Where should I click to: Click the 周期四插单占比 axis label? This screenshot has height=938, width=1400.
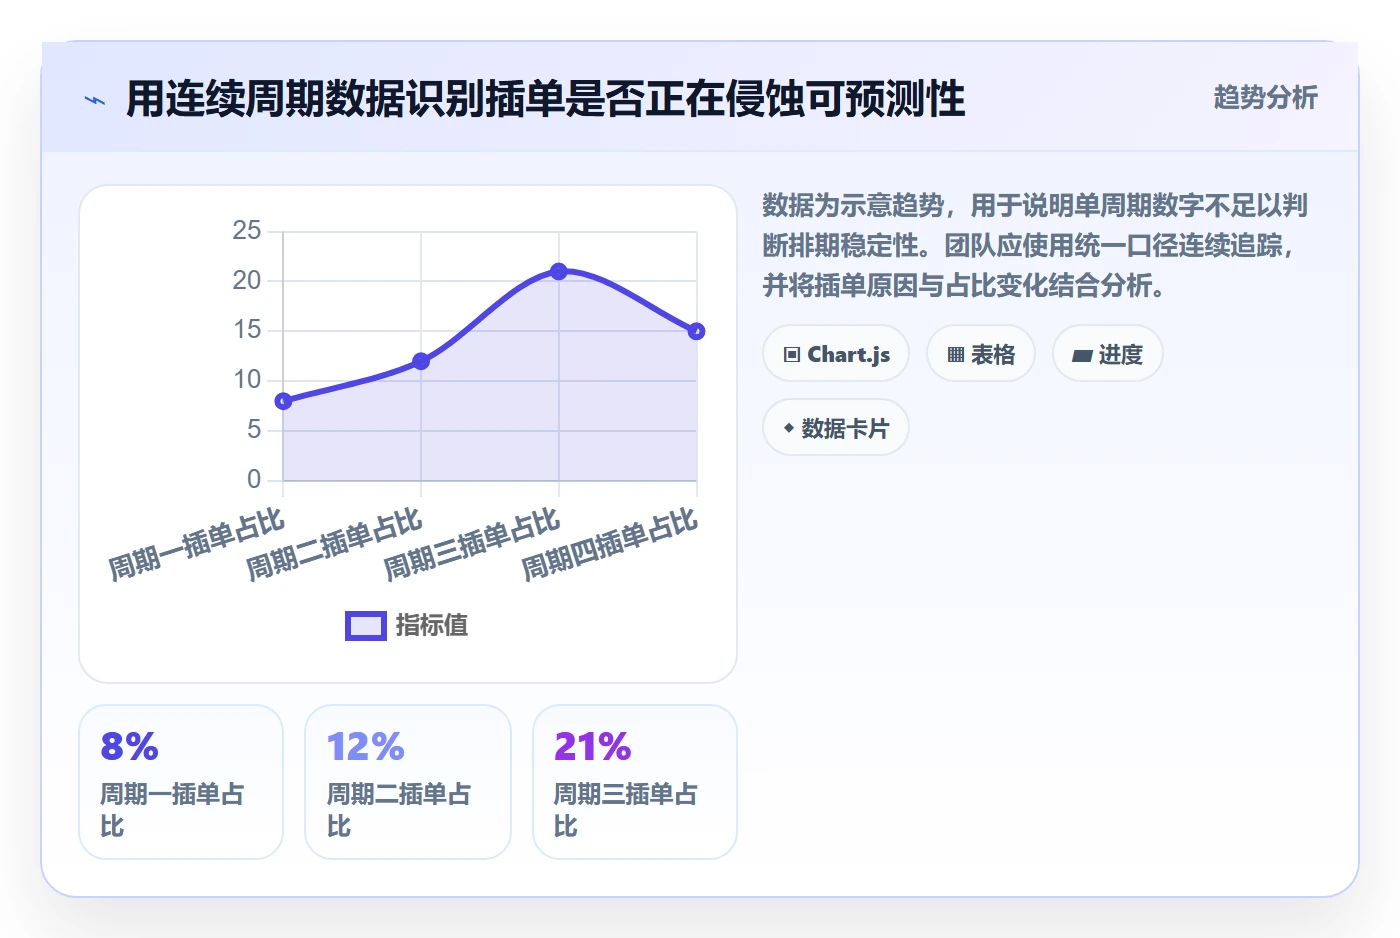click(x=611, y=545)
